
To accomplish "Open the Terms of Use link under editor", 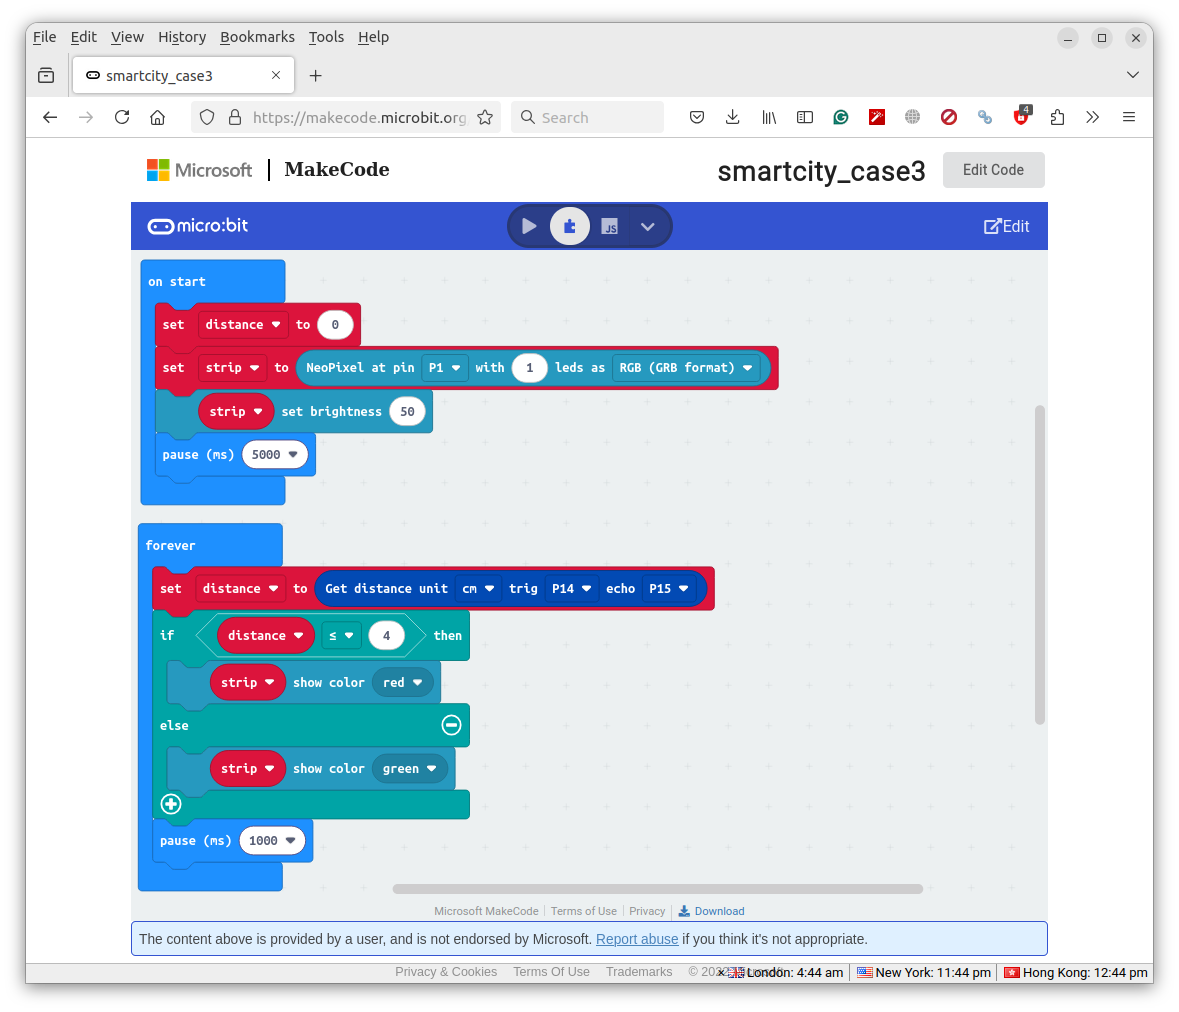I will coord(583,911).
